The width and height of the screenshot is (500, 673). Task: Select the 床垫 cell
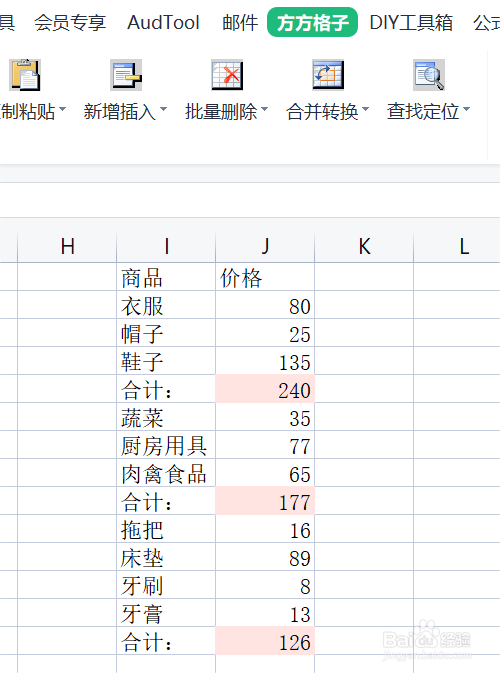click(166, 557)
